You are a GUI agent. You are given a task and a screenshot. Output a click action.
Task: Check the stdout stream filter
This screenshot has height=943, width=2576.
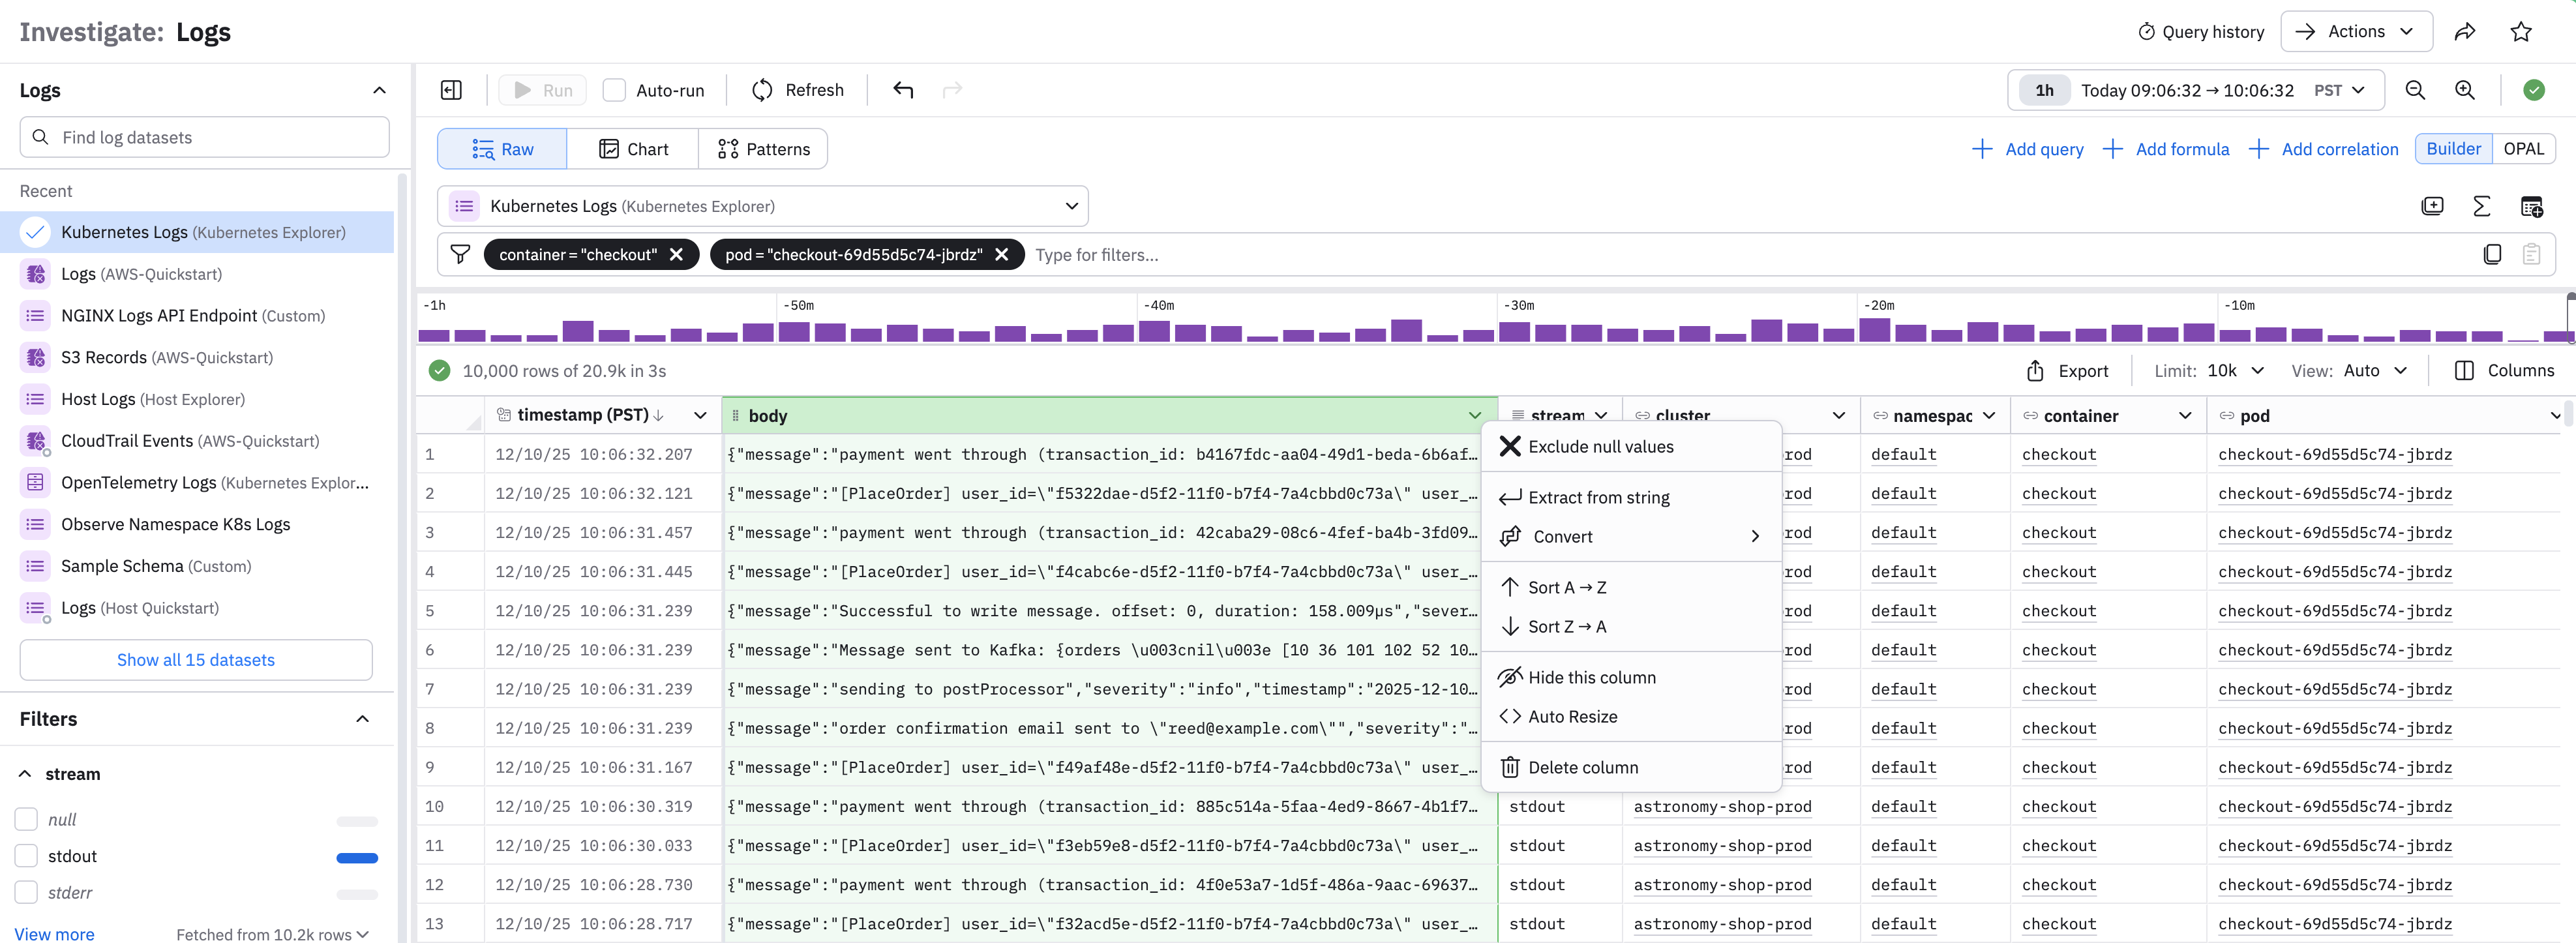(27, 856)
